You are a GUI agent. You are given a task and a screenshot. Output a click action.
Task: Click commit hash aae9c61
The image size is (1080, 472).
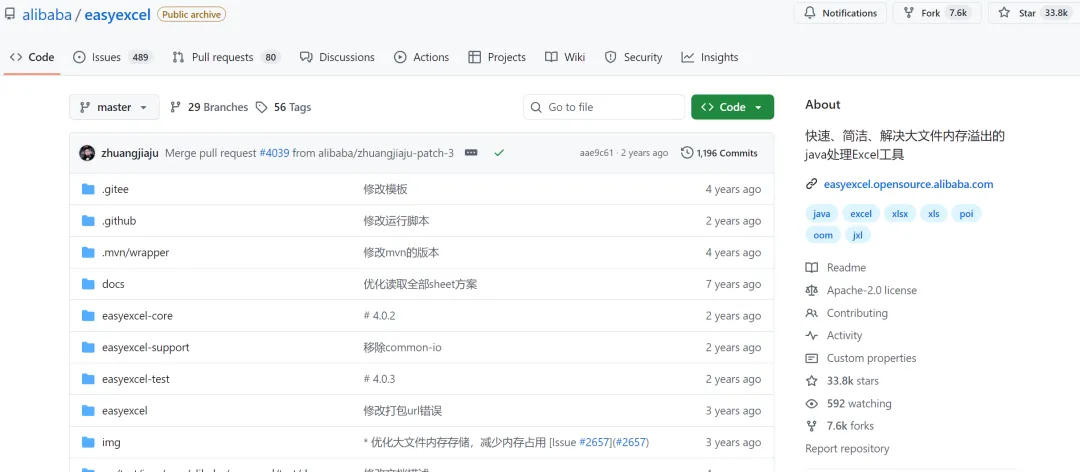point(596,153)
